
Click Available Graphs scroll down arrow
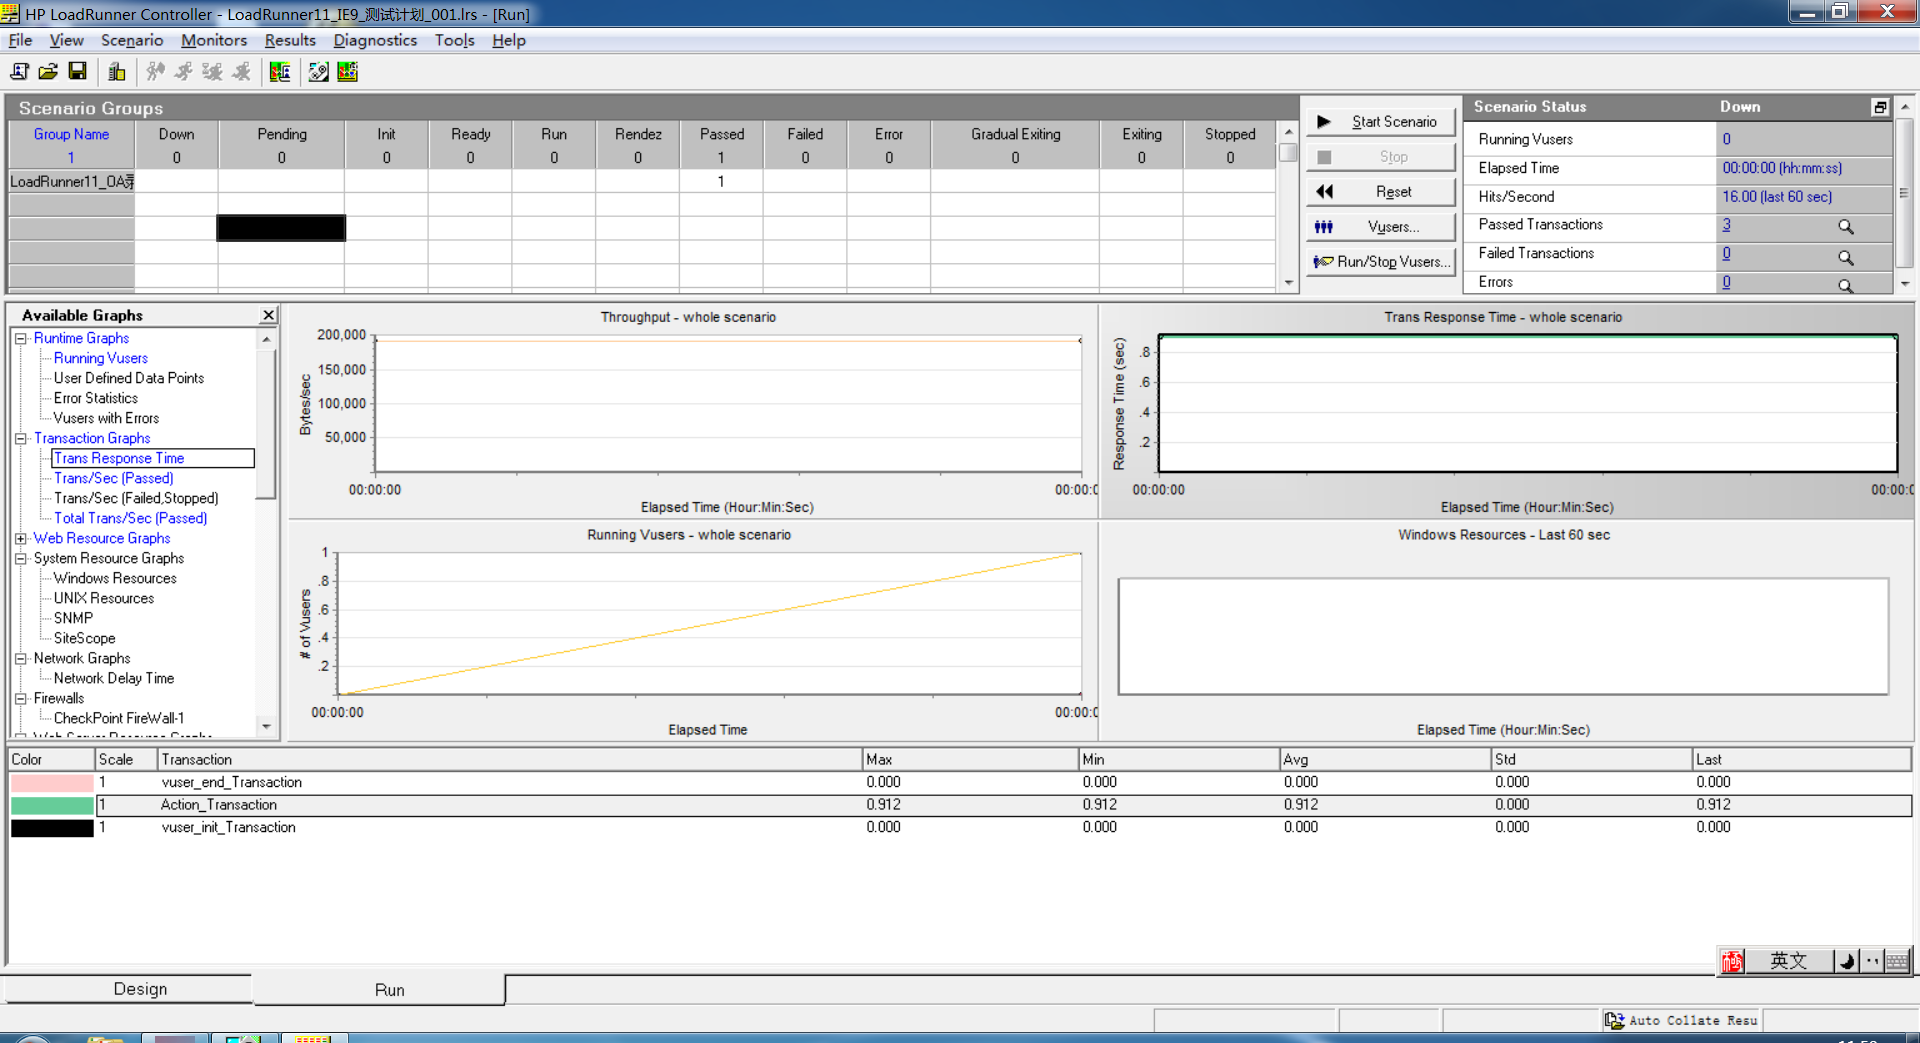click(266, 726)
